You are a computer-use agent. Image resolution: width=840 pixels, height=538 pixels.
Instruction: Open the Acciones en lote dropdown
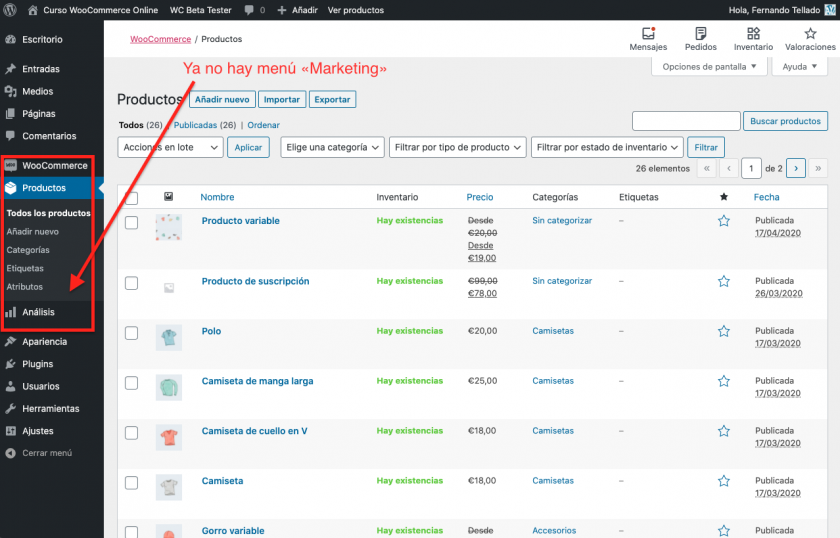pos(170,147)
